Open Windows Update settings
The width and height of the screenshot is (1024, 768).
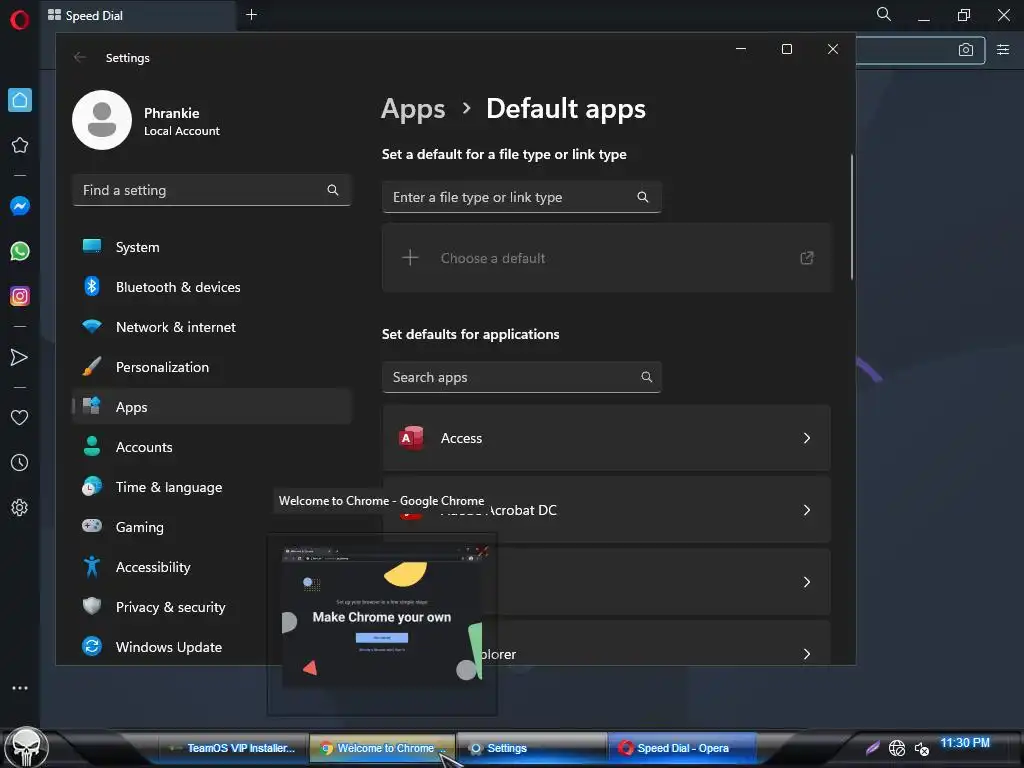pyautogui.click(x=170, y=647)
